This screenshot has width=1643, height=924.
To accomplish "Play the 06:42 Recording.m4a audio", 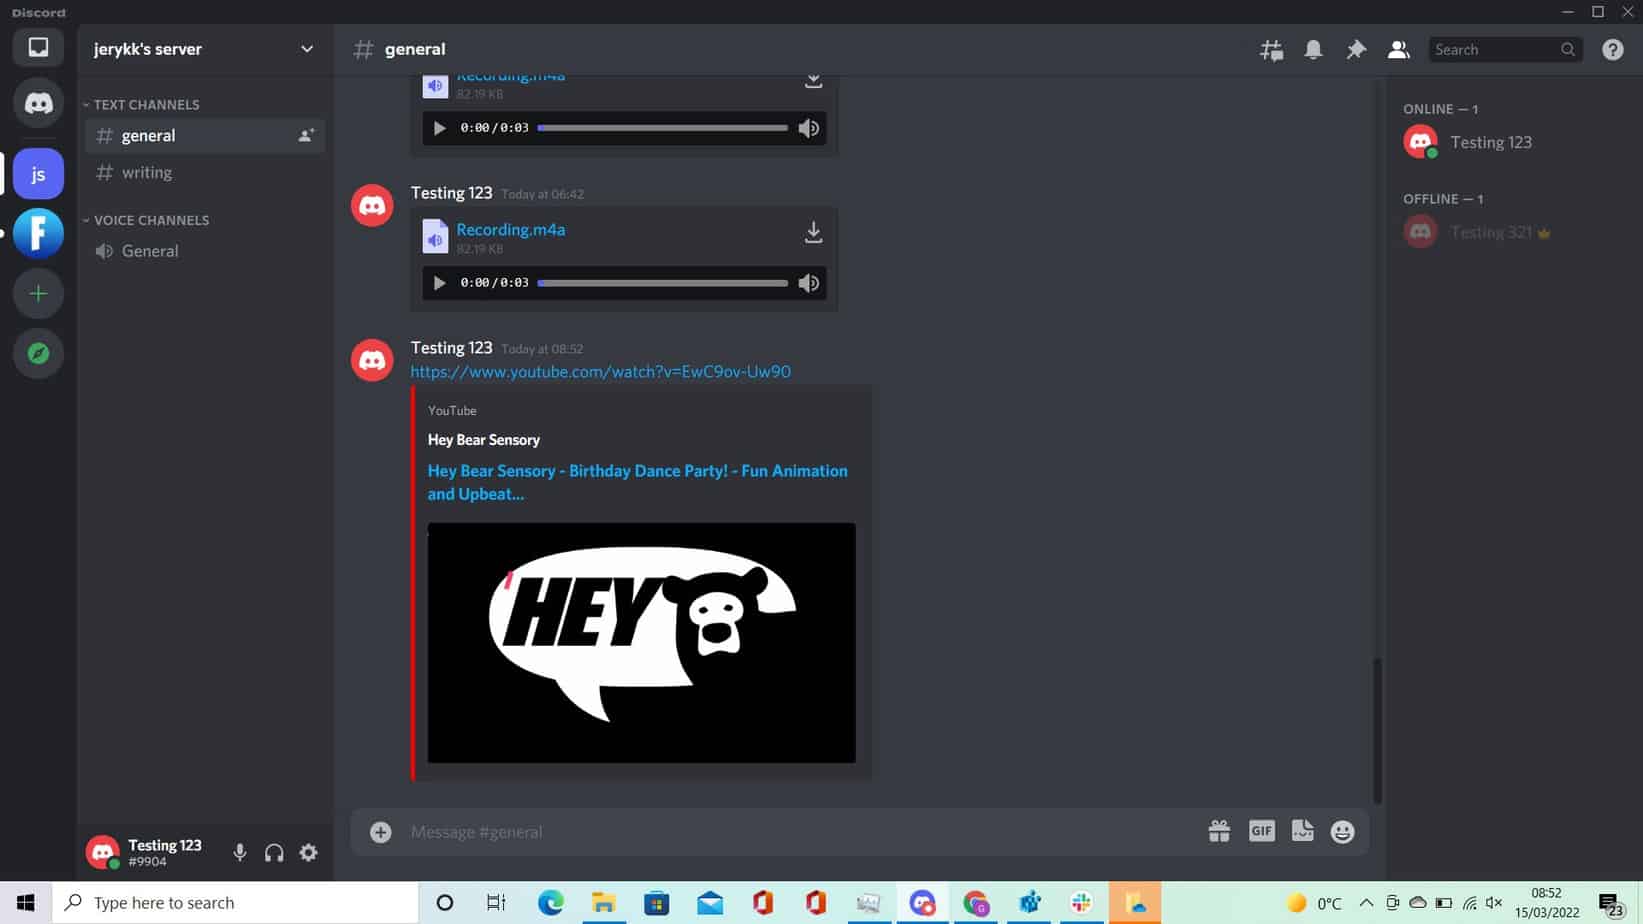I will pyautogui.click(x=439, y=283).
